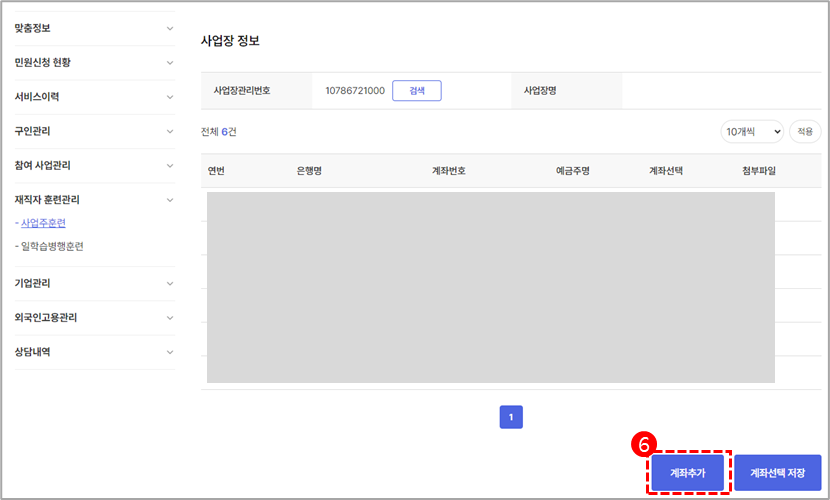830x500 pixels.
Task: Open the 일학습병행훈련 submenu link
Action: tap(52, 246)
